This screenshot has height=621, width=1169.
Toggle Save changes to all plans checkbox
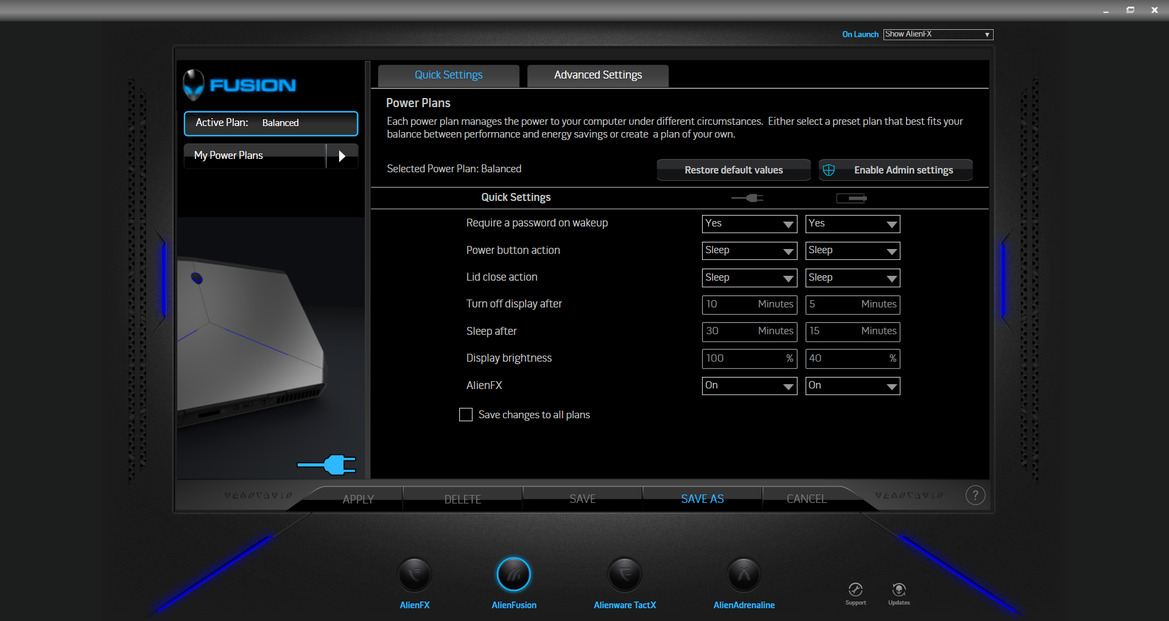[466, 414]
